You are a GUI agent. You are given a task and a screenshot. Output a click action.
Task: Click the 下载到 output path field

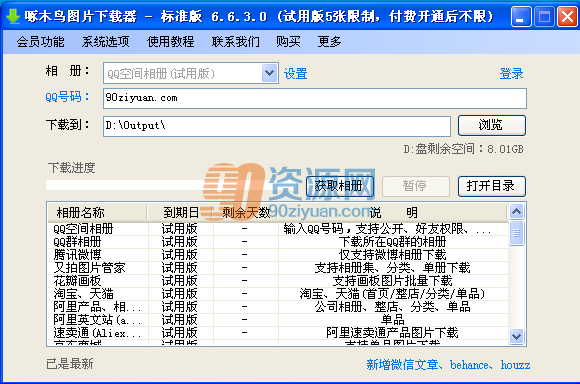point(277,126)
